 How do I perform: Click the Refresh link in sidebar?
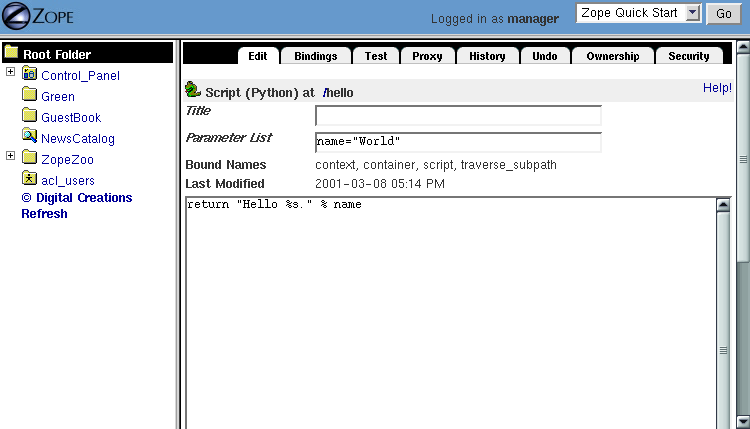tap(44, 214)
